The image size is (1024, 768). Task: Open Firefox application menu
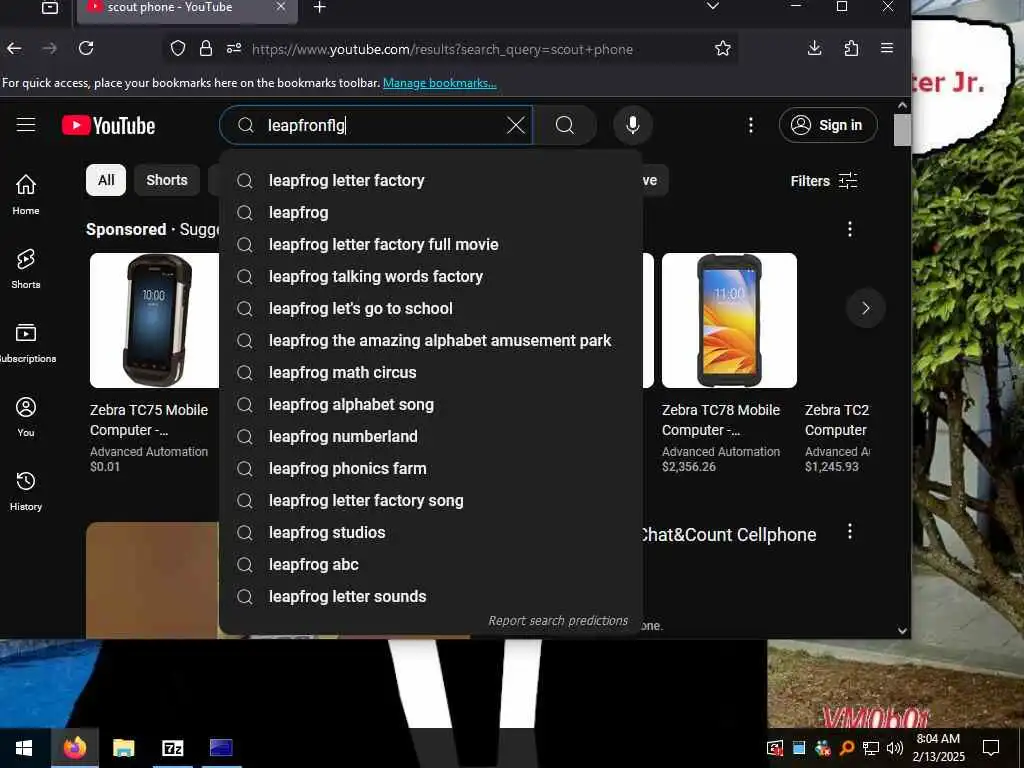click(x=887, y=48)
